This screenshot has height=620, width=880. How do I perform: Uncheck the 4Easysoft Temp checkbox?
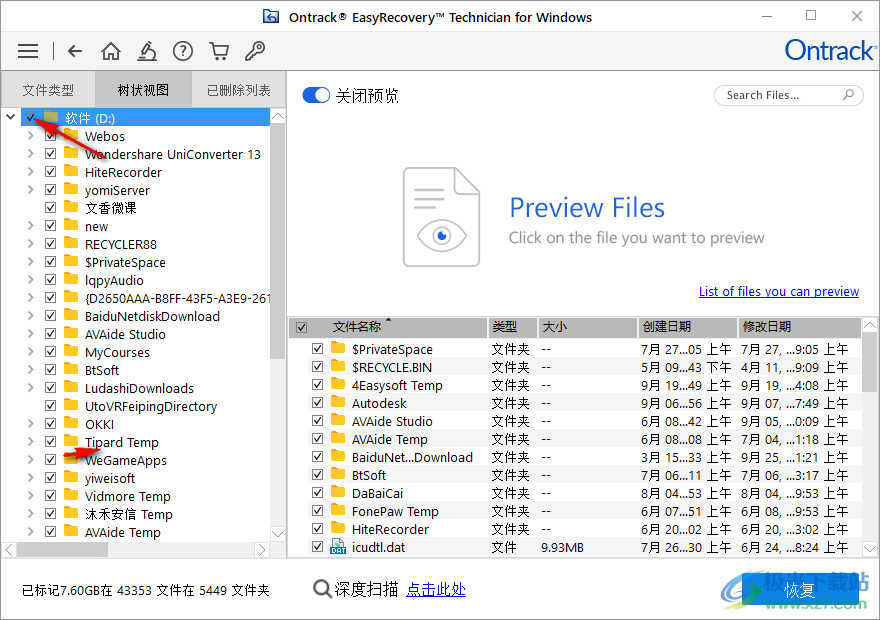[318, 384]
